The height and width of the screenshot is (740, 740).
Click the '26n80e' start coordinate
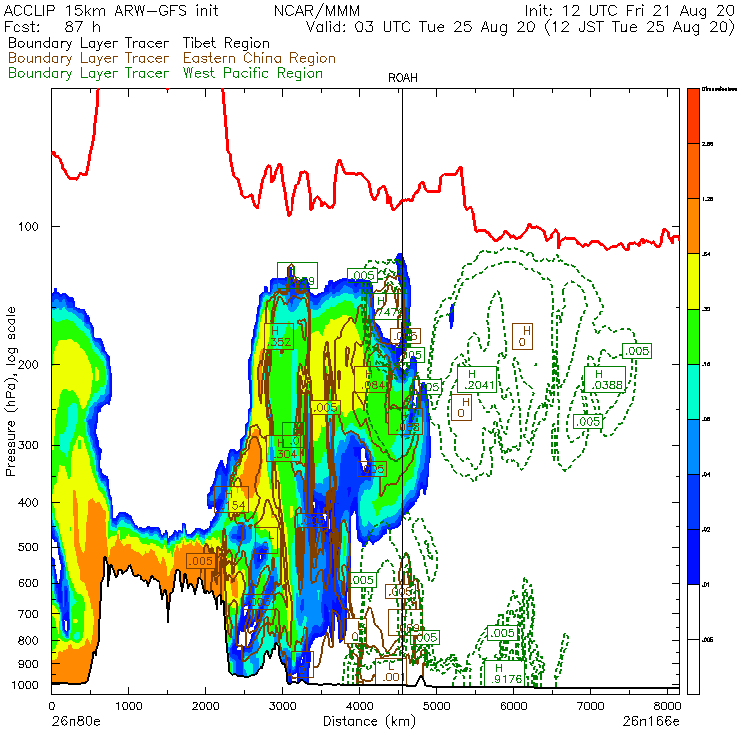pos(76,721)
